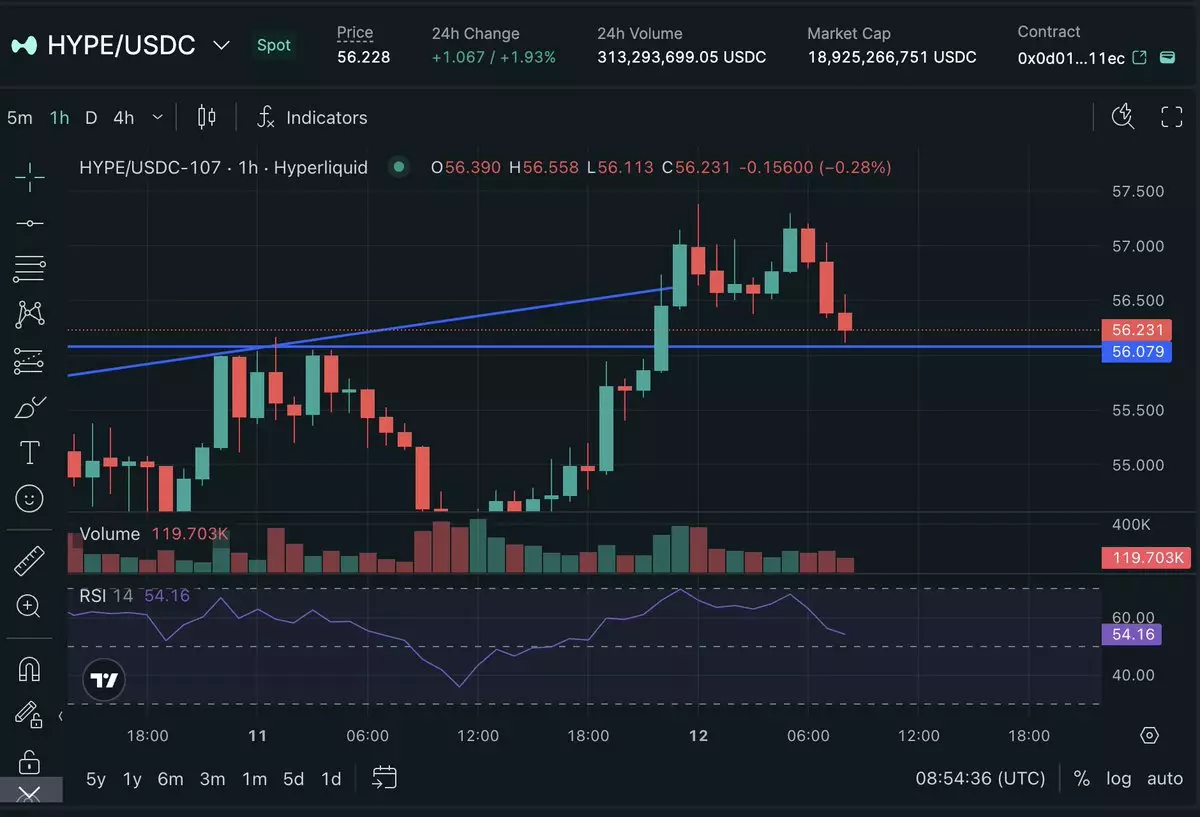The height and width of the screenshot is (817, 1200).
Task: Switch to the 4h timeframe
Action: (123, 117)
